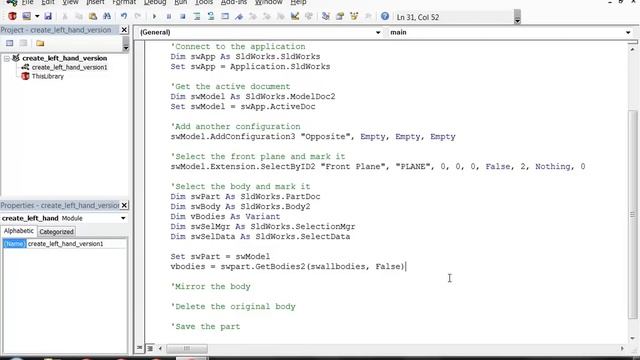Open the Debug menu
This screenshot has height=360, width=640.
click(155, 2)
